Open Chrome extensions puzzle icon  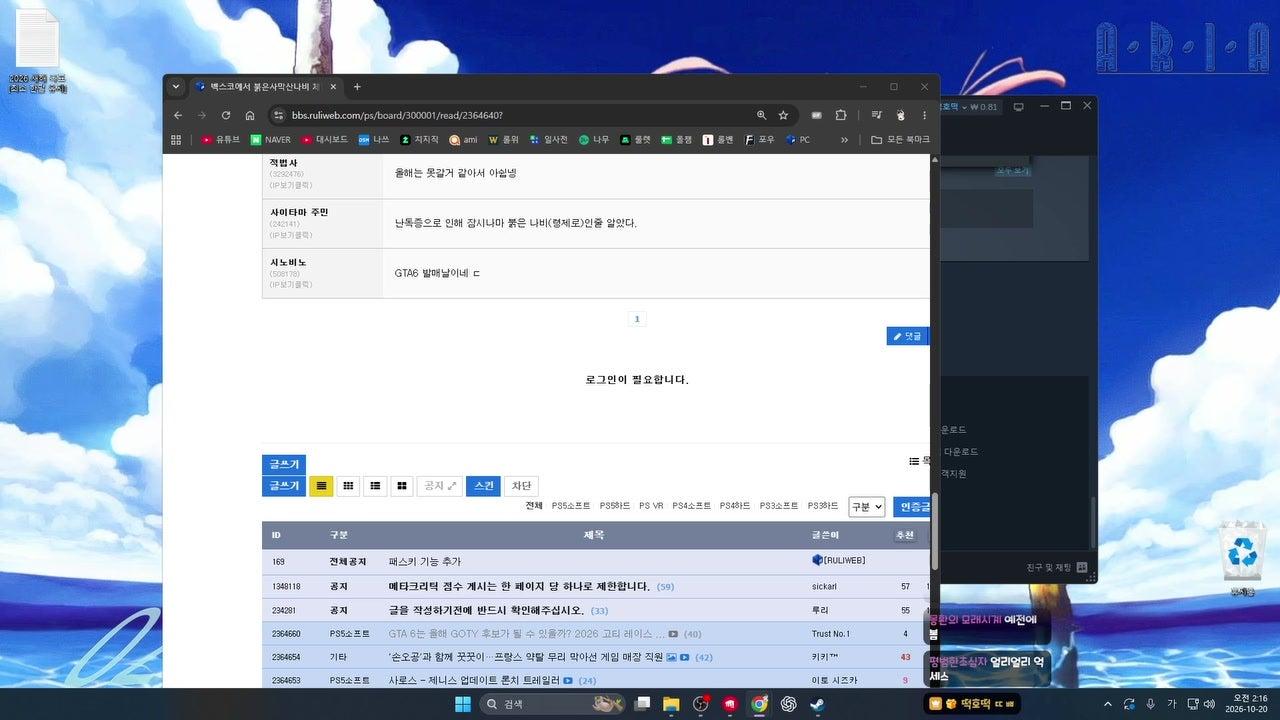coord(841,115)
